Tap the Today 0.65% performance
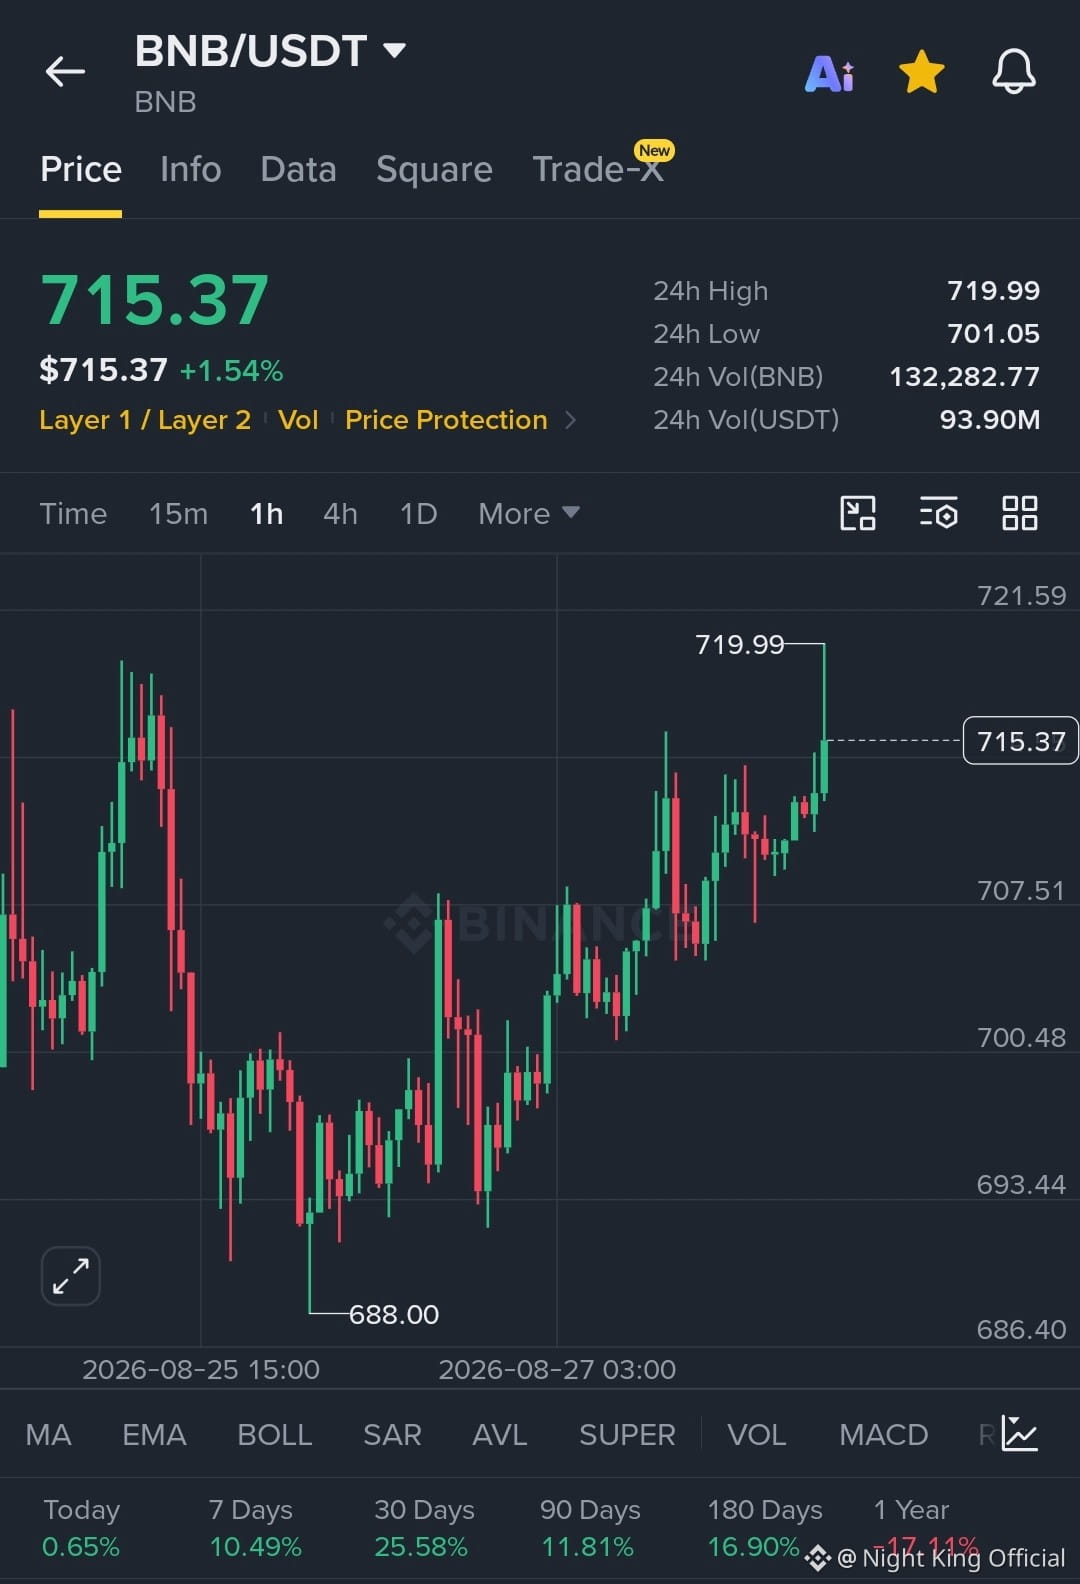This screenshot has width=1080, height=1584. tap(81, 1528)
